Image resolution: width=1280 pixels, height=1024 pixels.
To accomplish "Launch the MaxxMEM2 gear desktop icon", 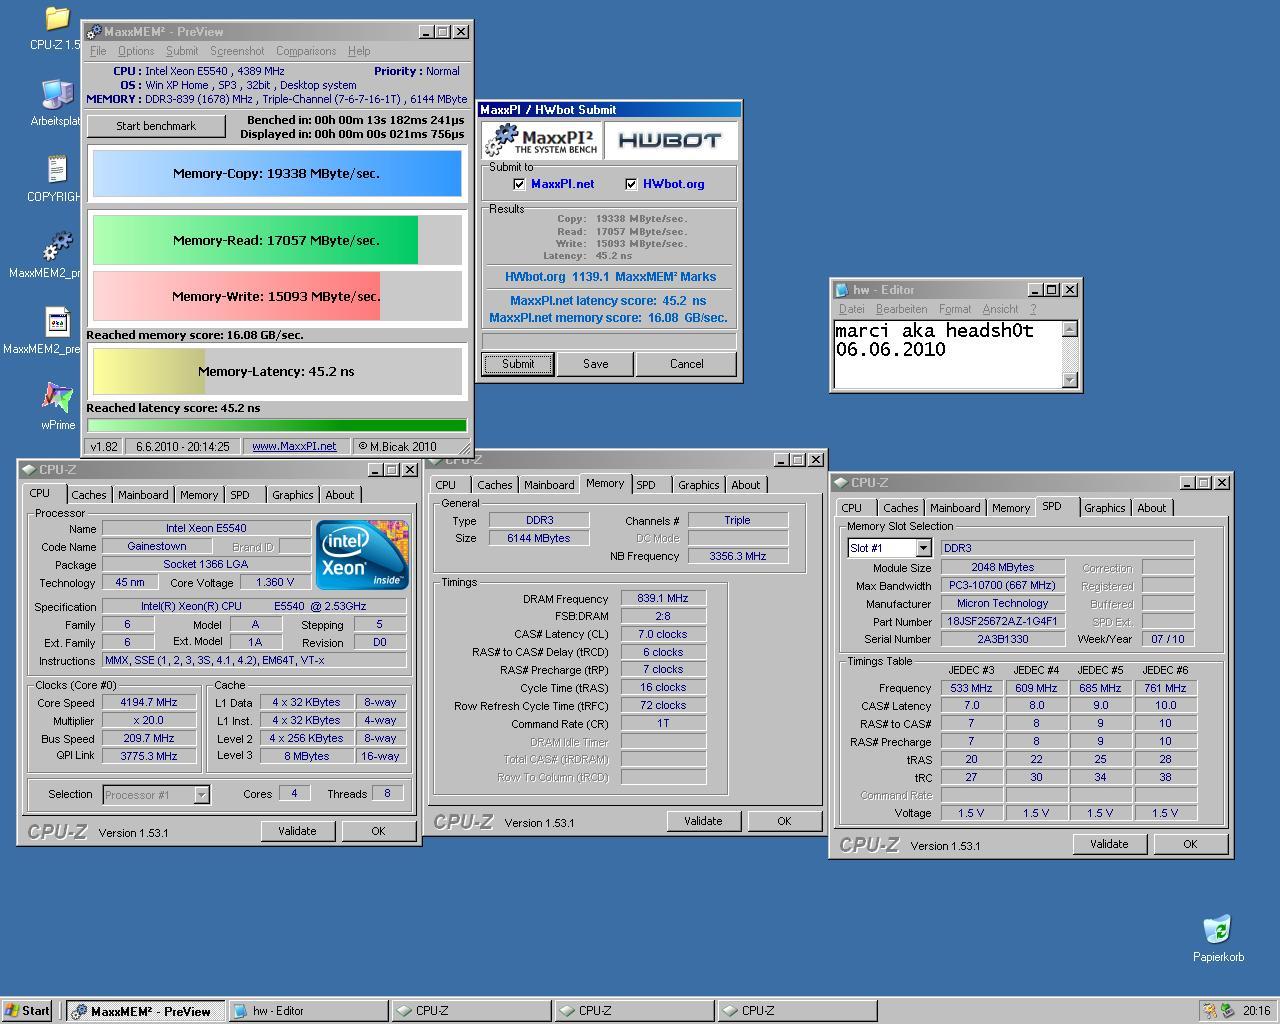I will (x=57, y=246).
